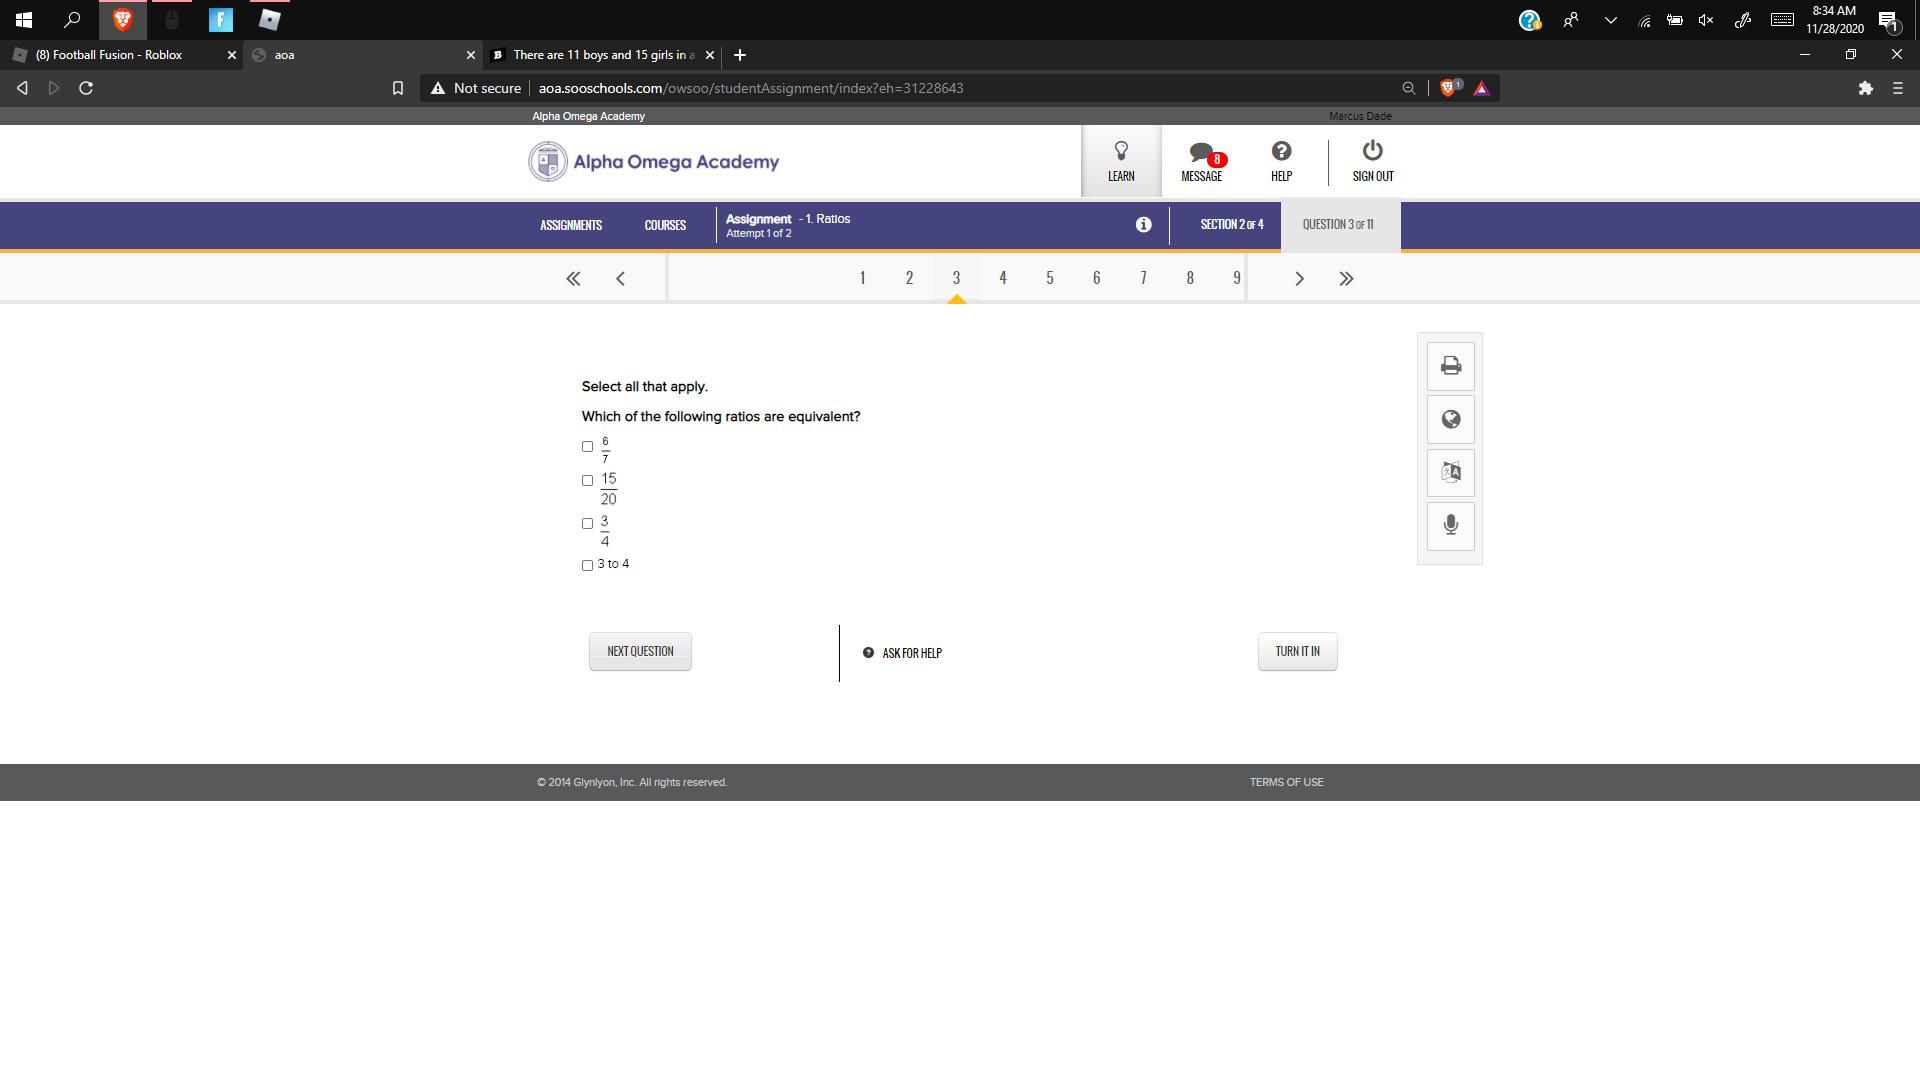This screenshot has height=1080, width=1920.
Task: Check the '3 to 4' checkbox
Action: coord(587,565)
